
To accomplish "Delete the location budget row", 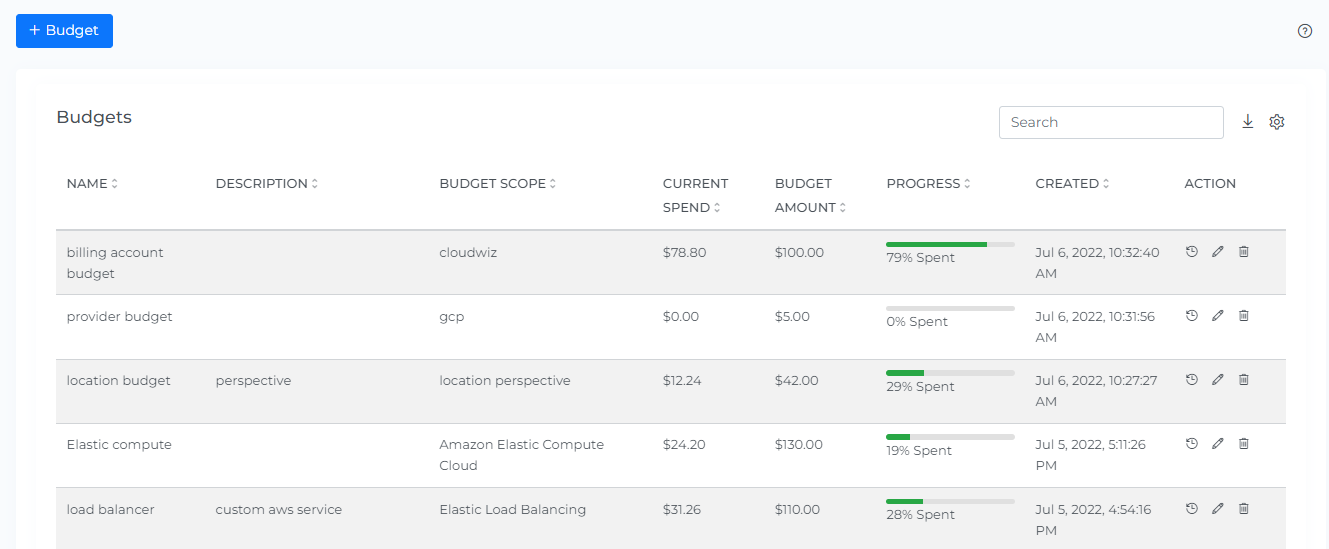I will tap(1244, 380).
